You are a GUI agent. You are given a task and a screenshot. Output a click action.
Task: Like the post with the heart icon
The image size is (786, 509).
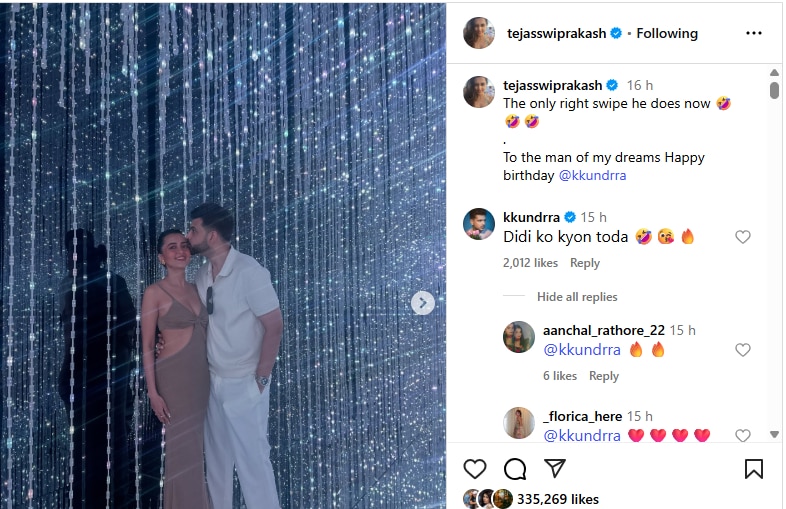[475, 468]
